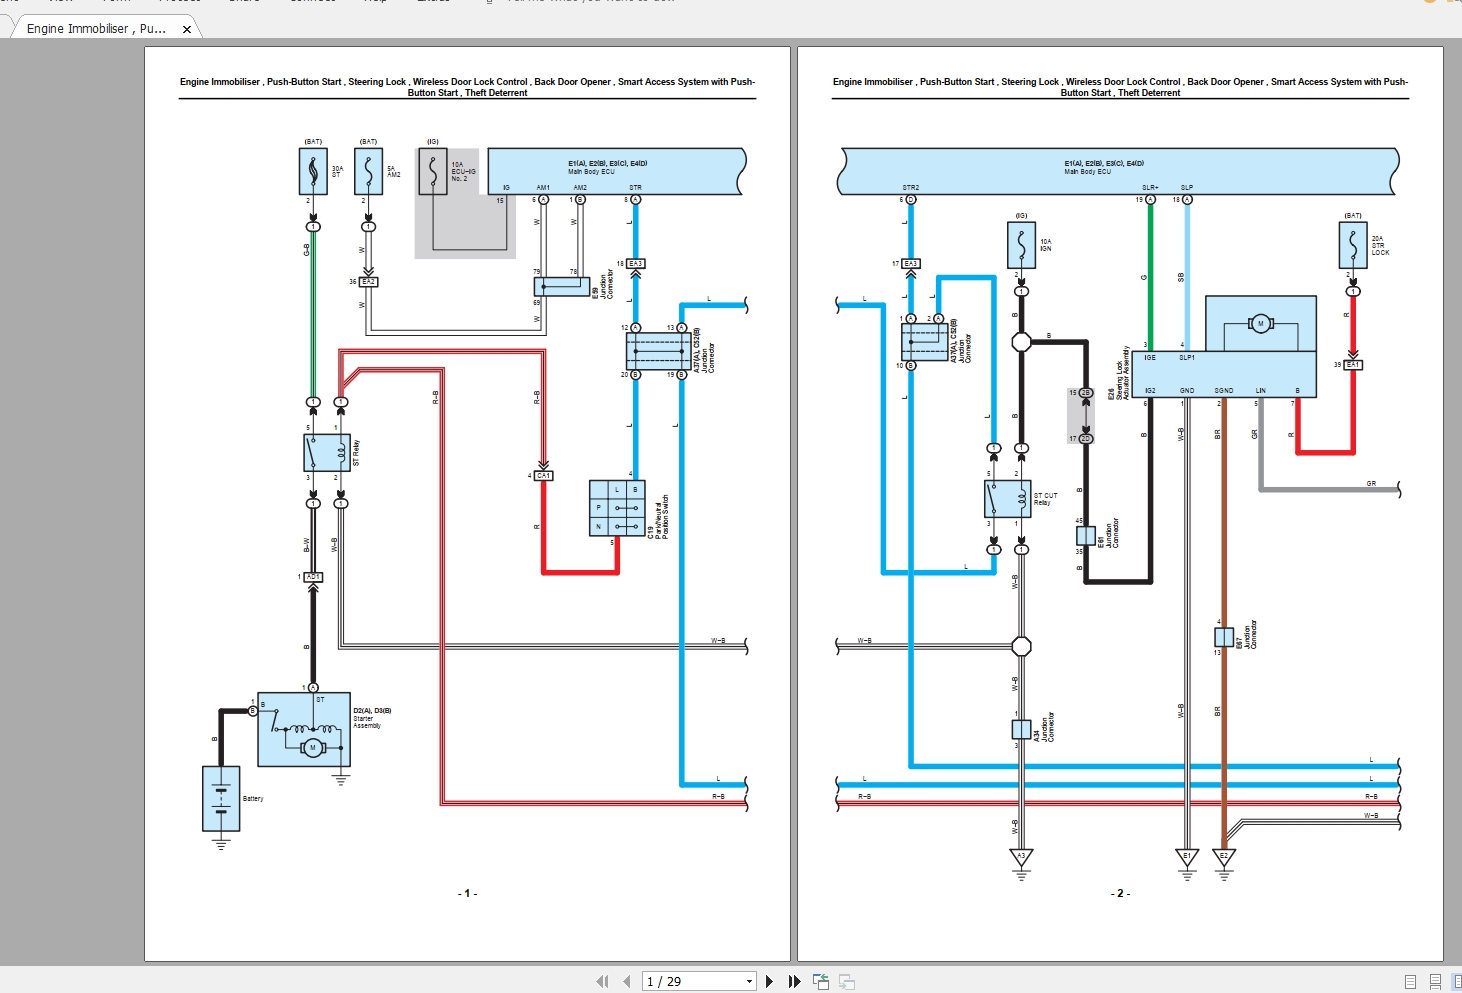
Task: Go to the next page
Action: pos(769,981)
